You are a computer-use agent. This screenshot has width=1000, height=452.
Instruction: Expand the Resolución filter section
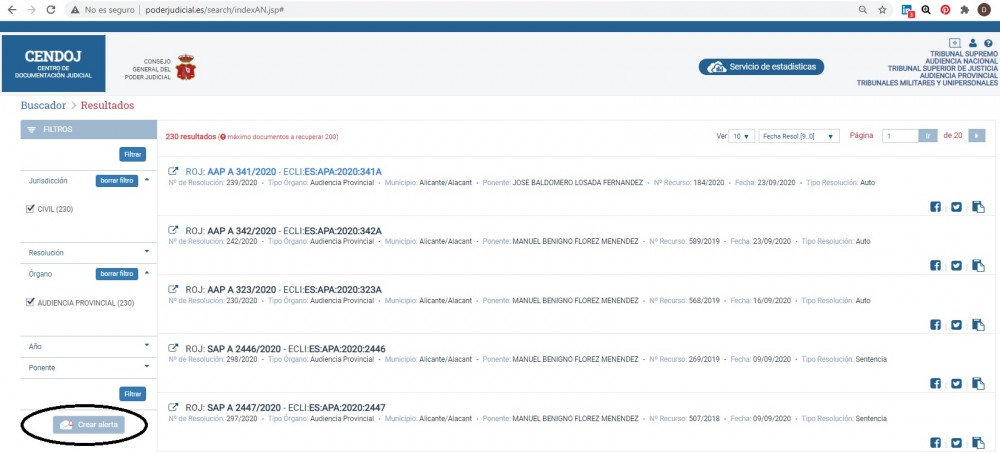[147, 252]
